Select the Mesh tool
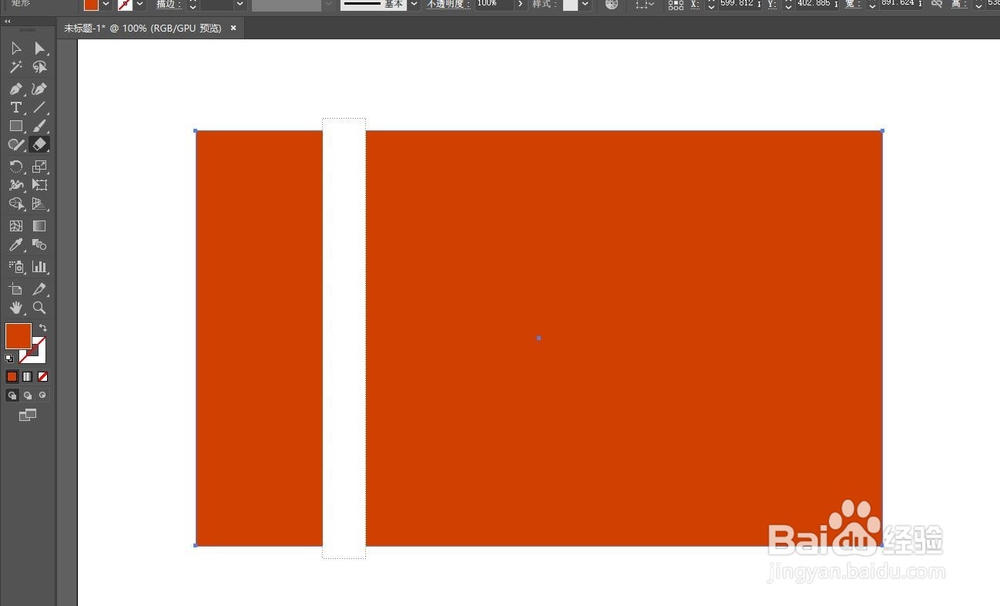 (x=16, y=226)
